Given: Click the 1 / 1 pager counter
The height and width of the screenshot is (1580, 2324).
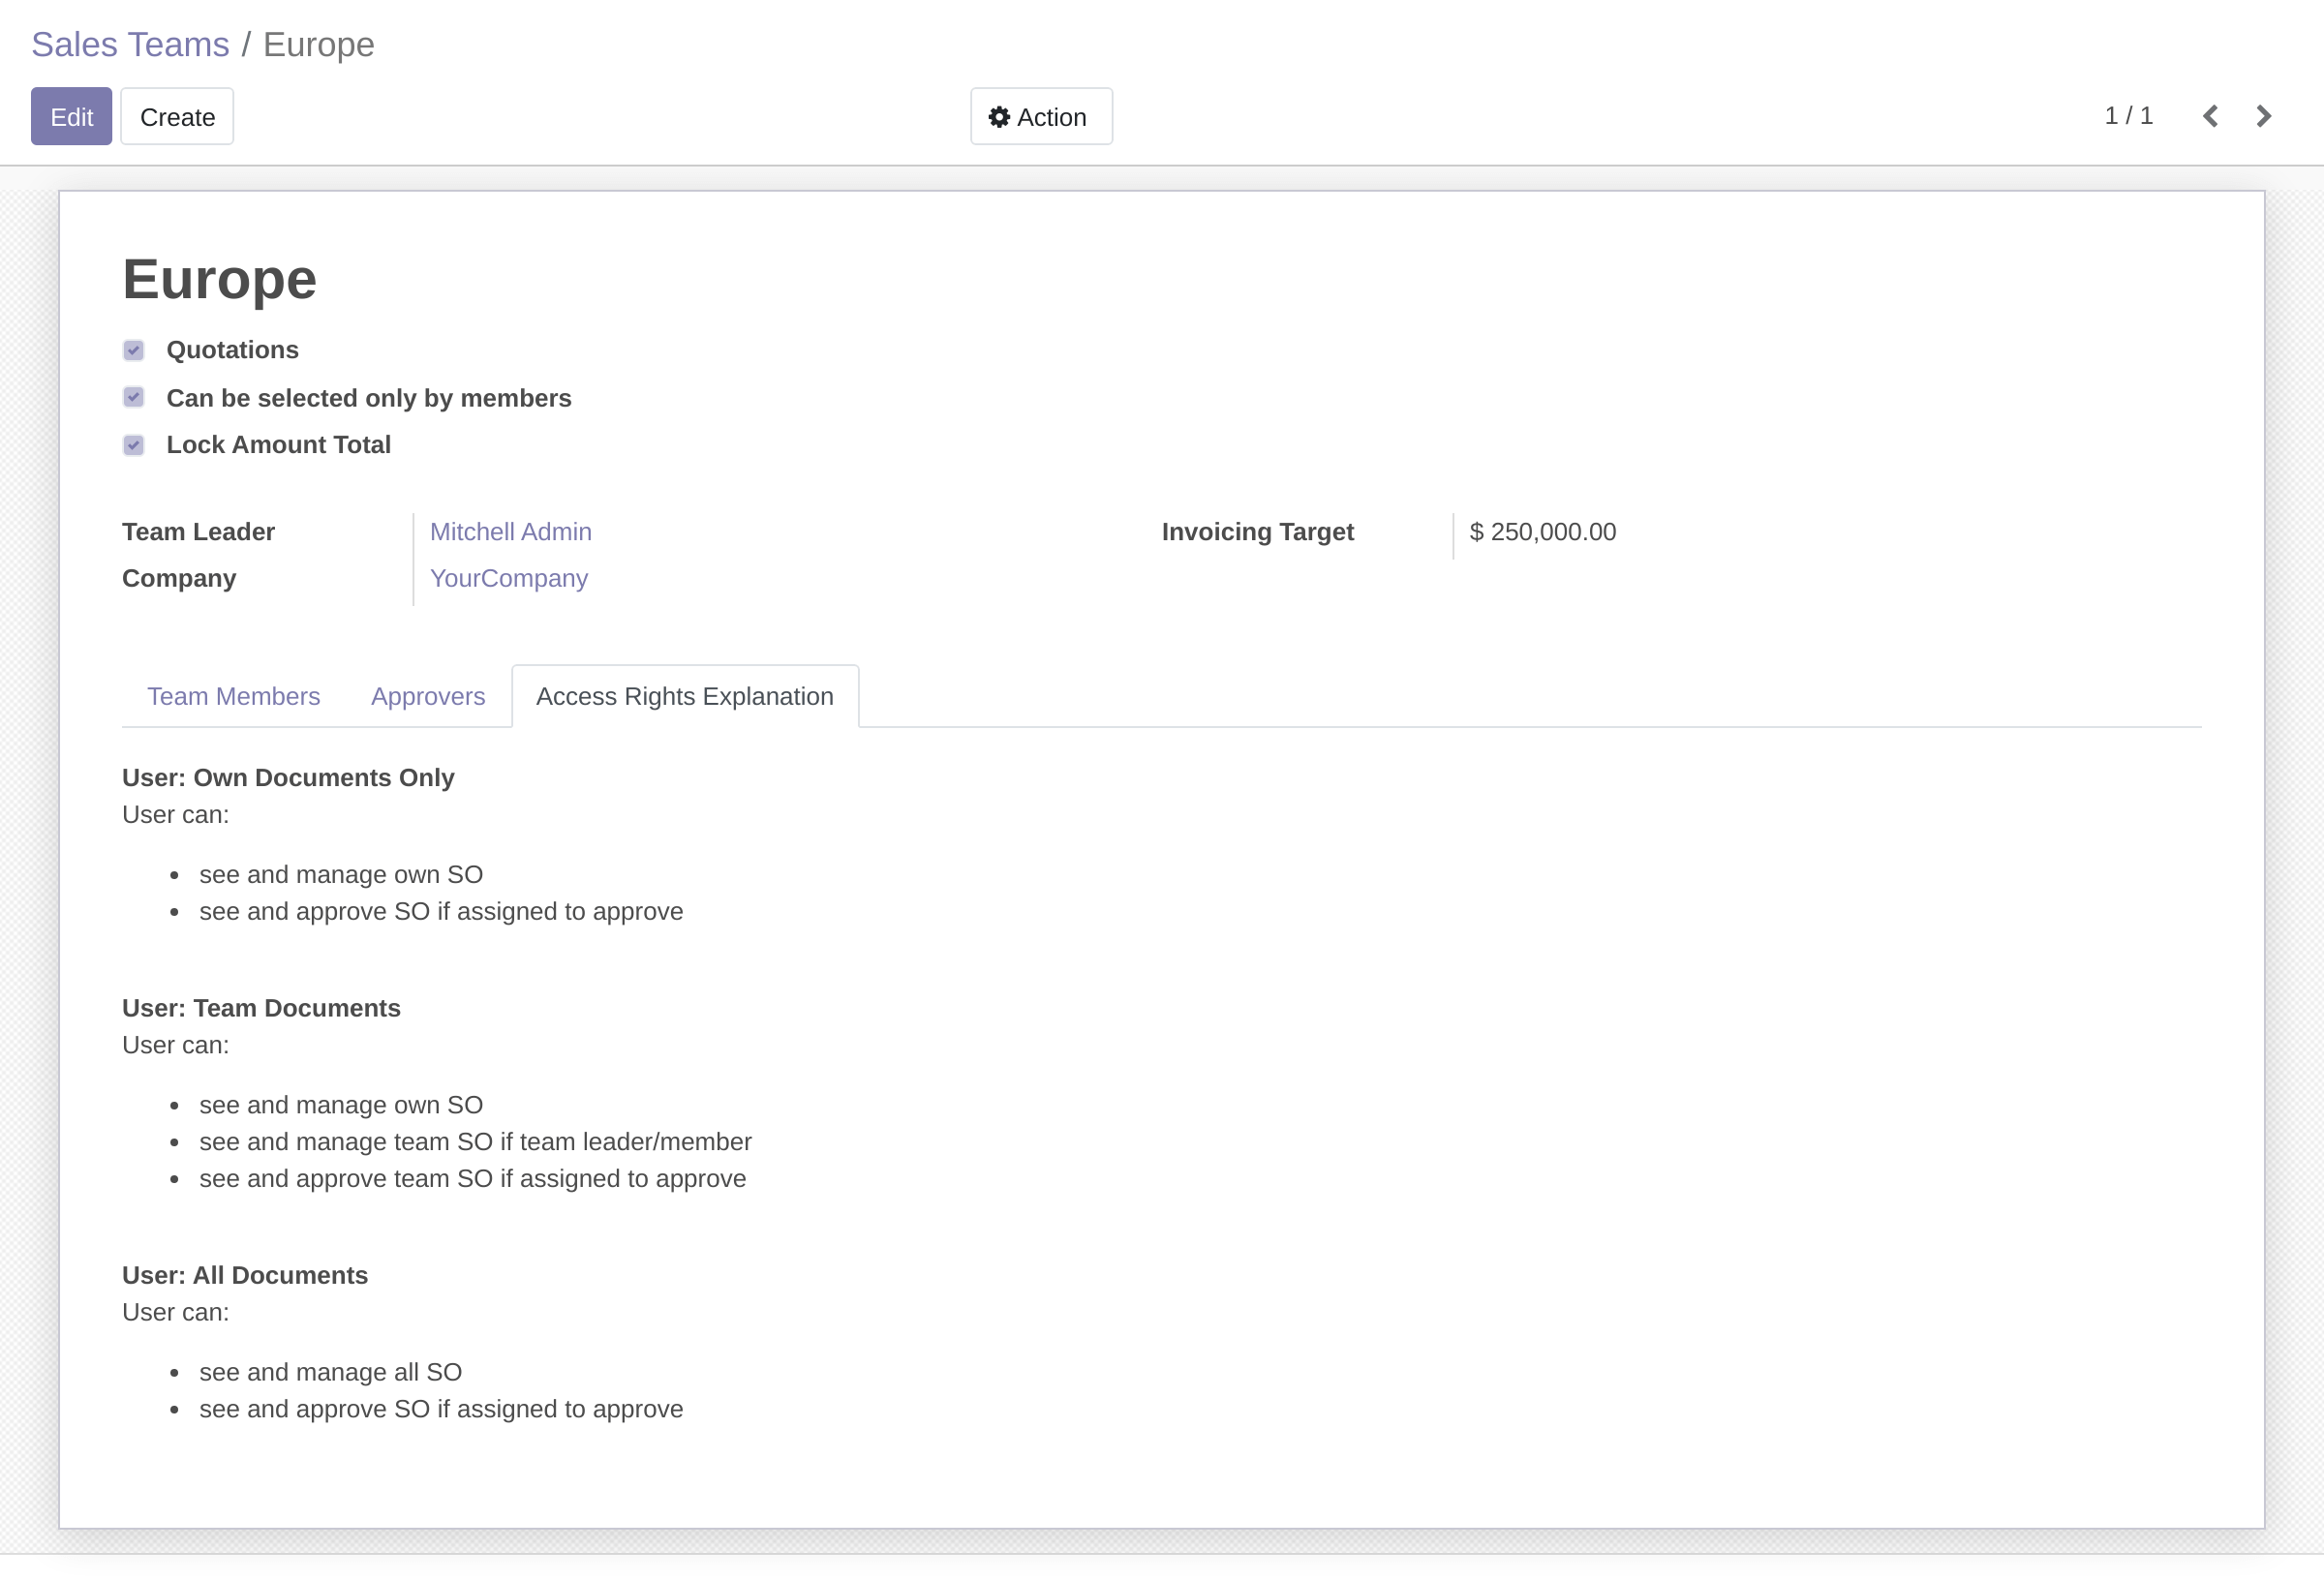Looking at the screenshot, I should pos(2128,116).
